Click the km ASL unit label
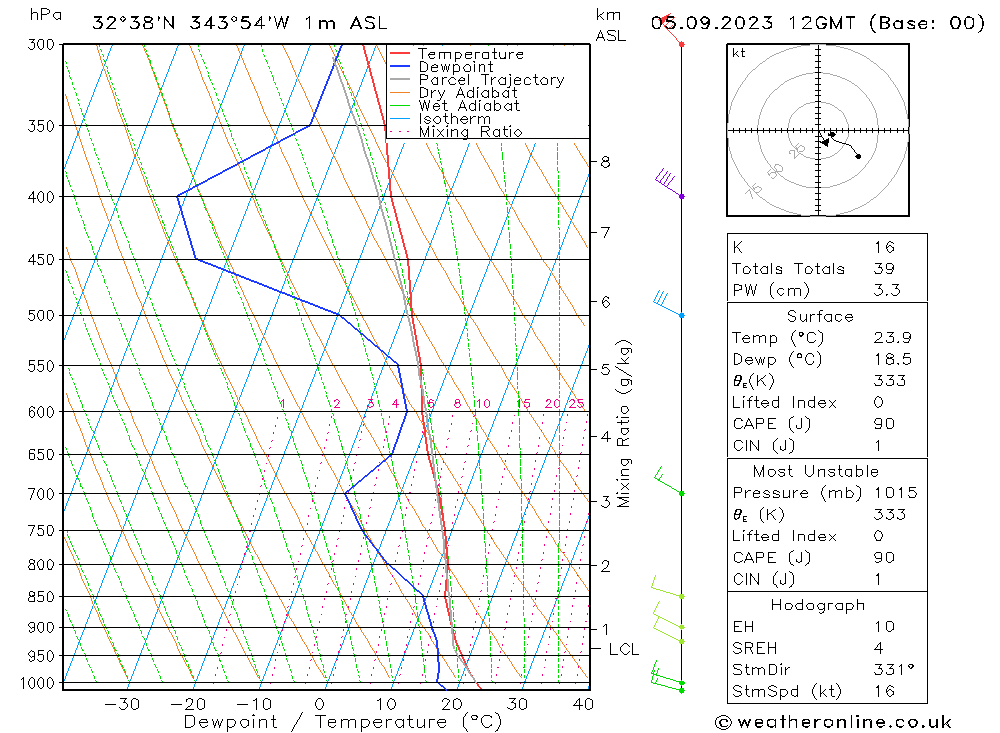The height and width of the screenshot is (733, 1000). point(610,26)
